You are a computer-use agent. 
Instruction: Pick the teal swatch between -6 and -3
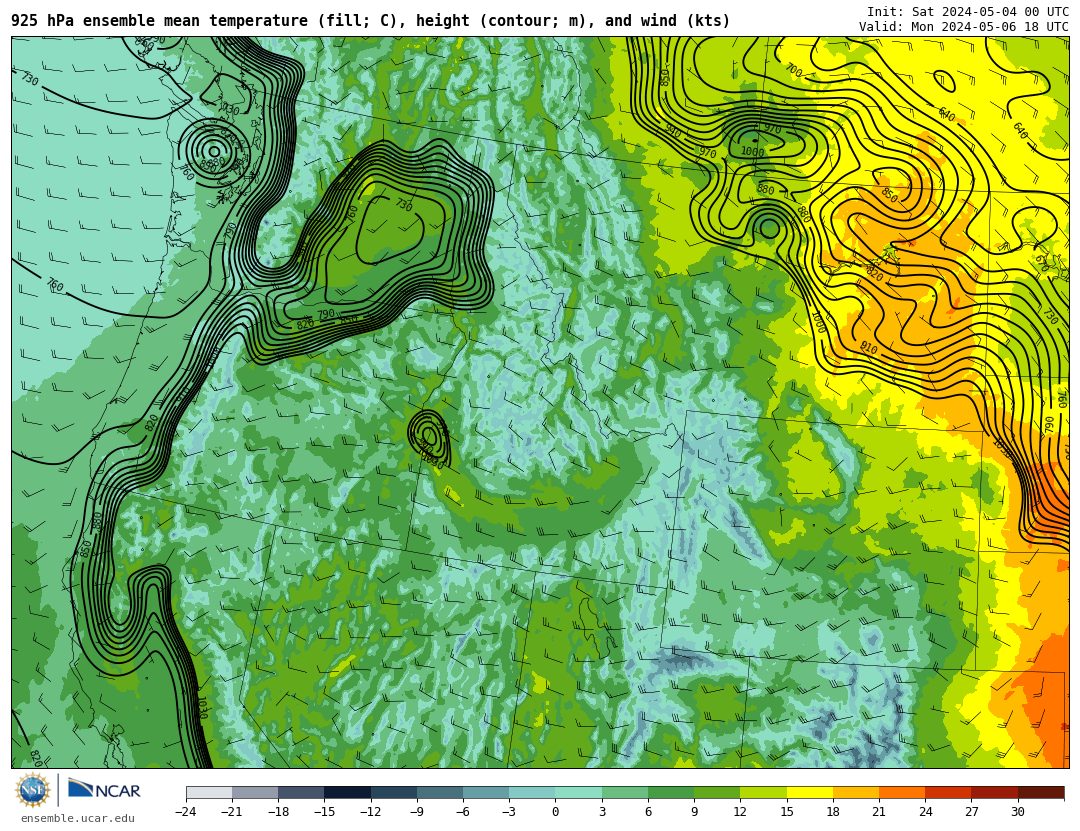(486, 792)
